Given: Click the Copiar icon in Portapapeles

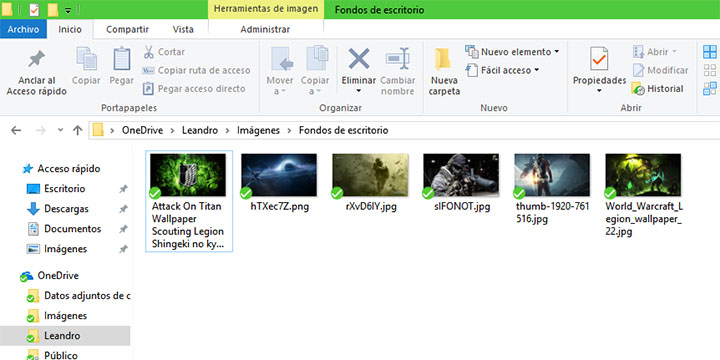Looking at the screenshot, I should (x=86, y=58).
